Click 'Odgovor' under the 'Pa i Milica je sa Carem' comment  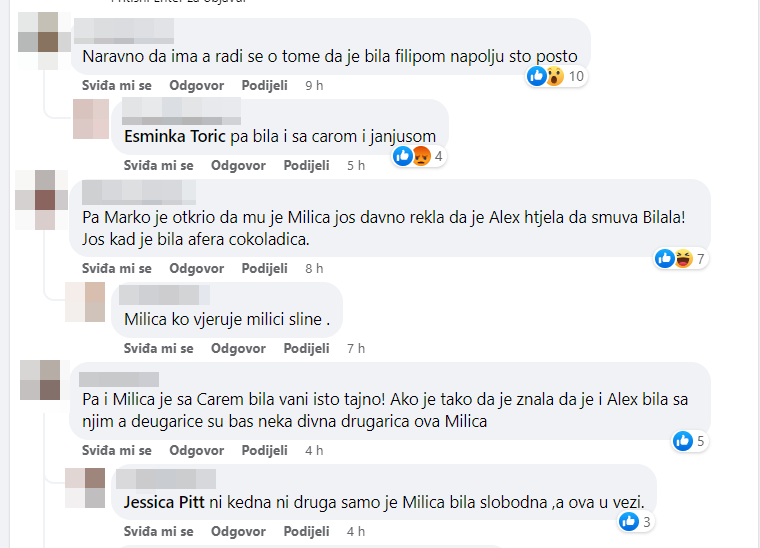(x=197, y=450)
